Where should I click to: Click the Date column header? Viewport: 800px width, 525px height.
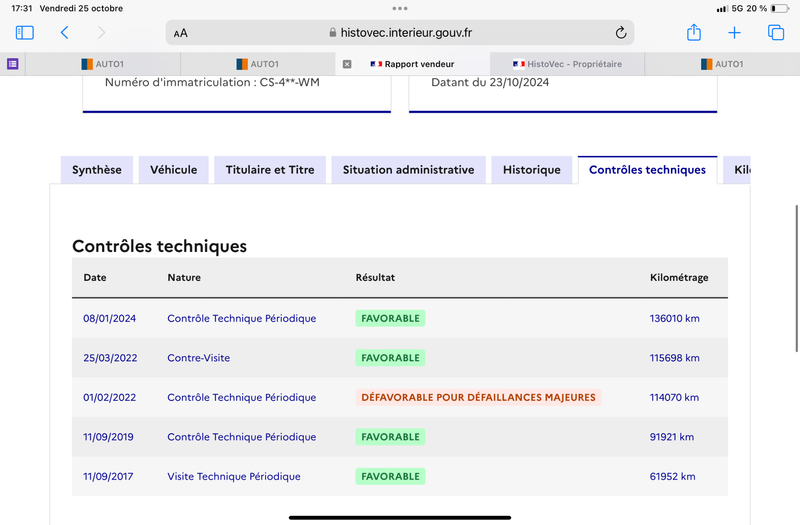coord(95,278)
